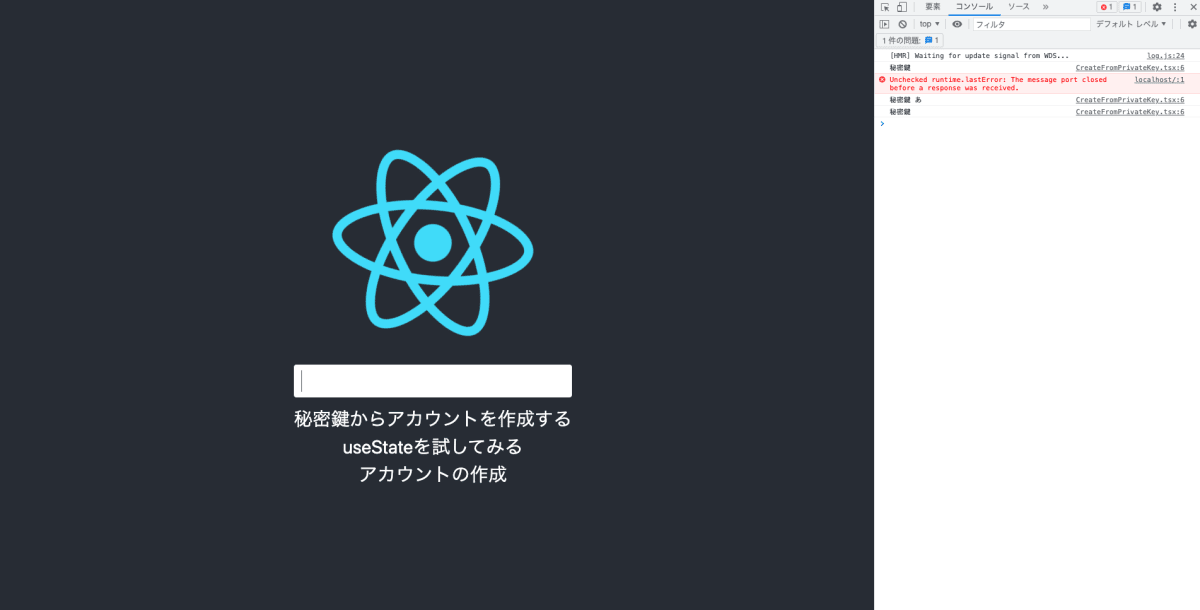Click the red error icon in the error row
Screen dimensions: 1200x610
(x=882, y=79)
